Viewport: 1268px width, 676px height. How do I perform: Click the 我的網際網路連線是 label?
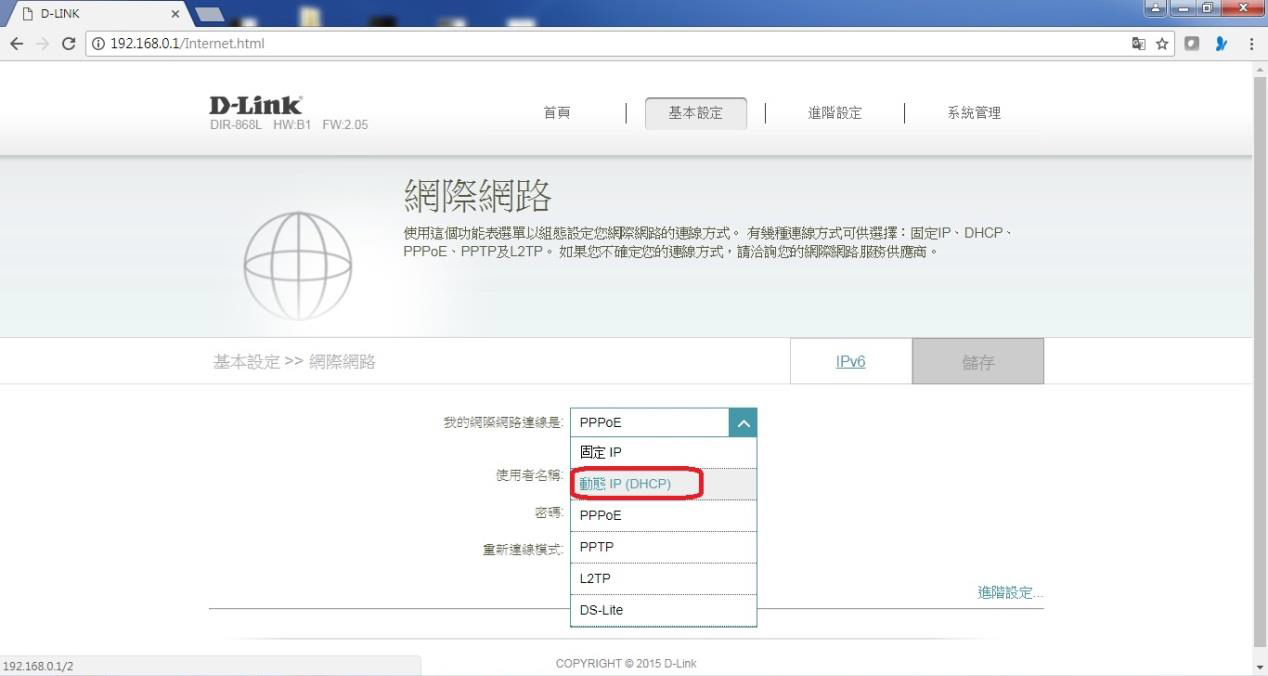click(x=504, y=423)
